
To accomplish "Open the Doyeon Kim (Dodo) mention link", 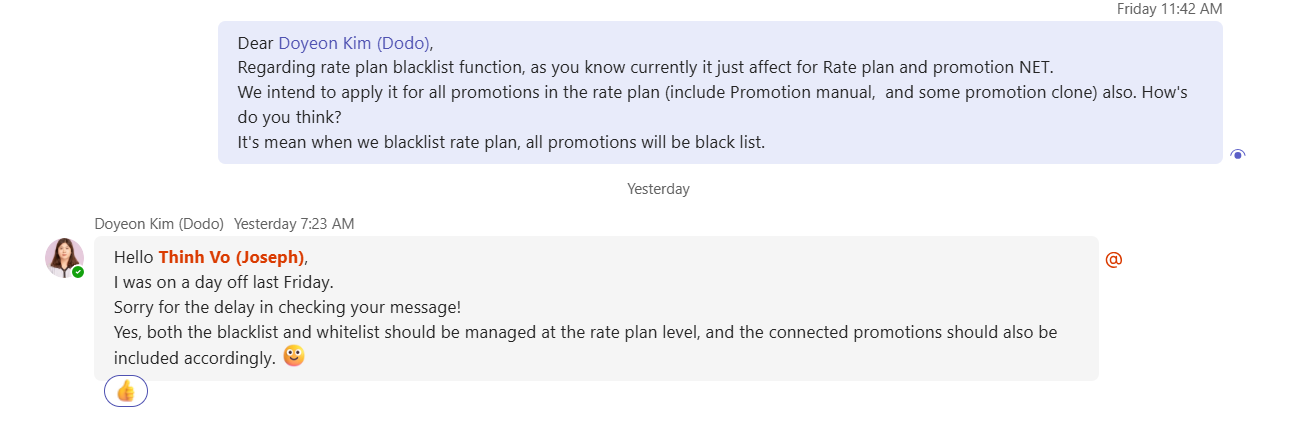I will [x=354, y=43].
